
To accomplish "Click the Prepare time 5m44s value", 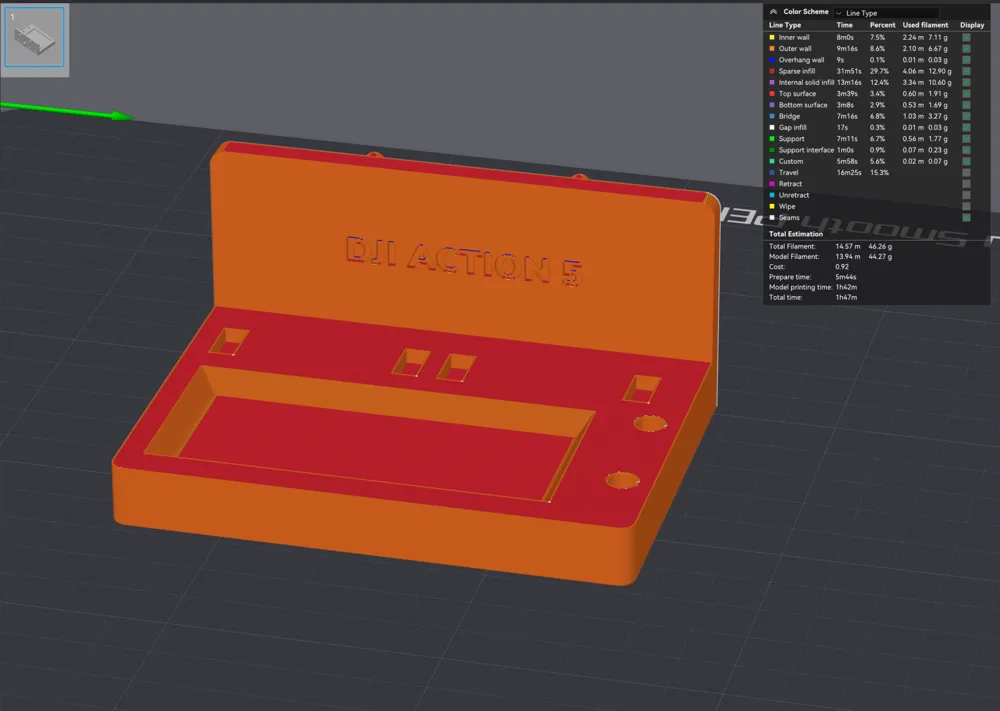I will pyautogui.click(x=846, y=277).
